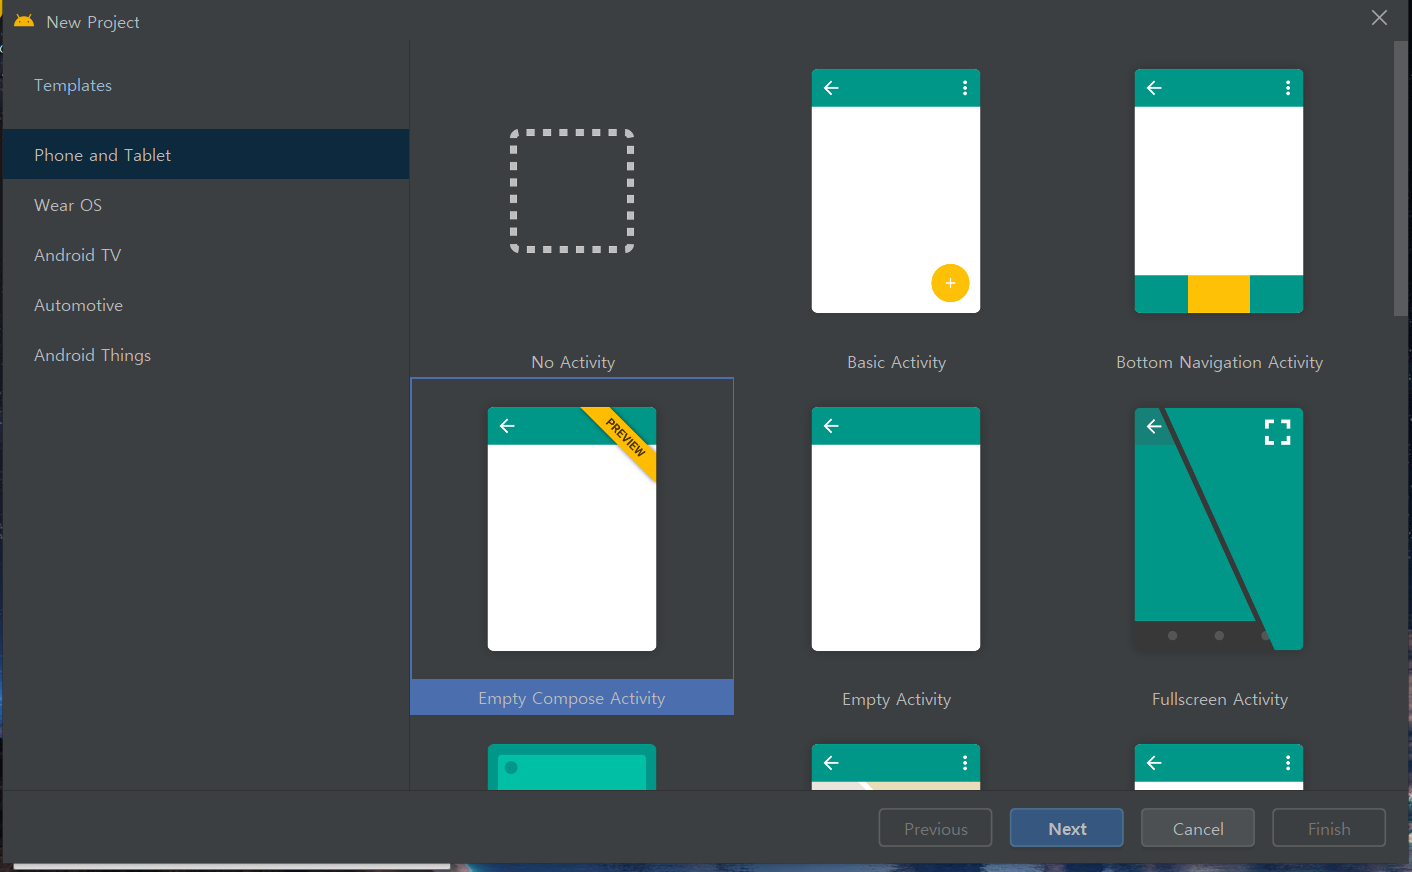Viewport: 1412px width, 872px height.
Task: Close the New Project dialog
Action: (1379, 18)
